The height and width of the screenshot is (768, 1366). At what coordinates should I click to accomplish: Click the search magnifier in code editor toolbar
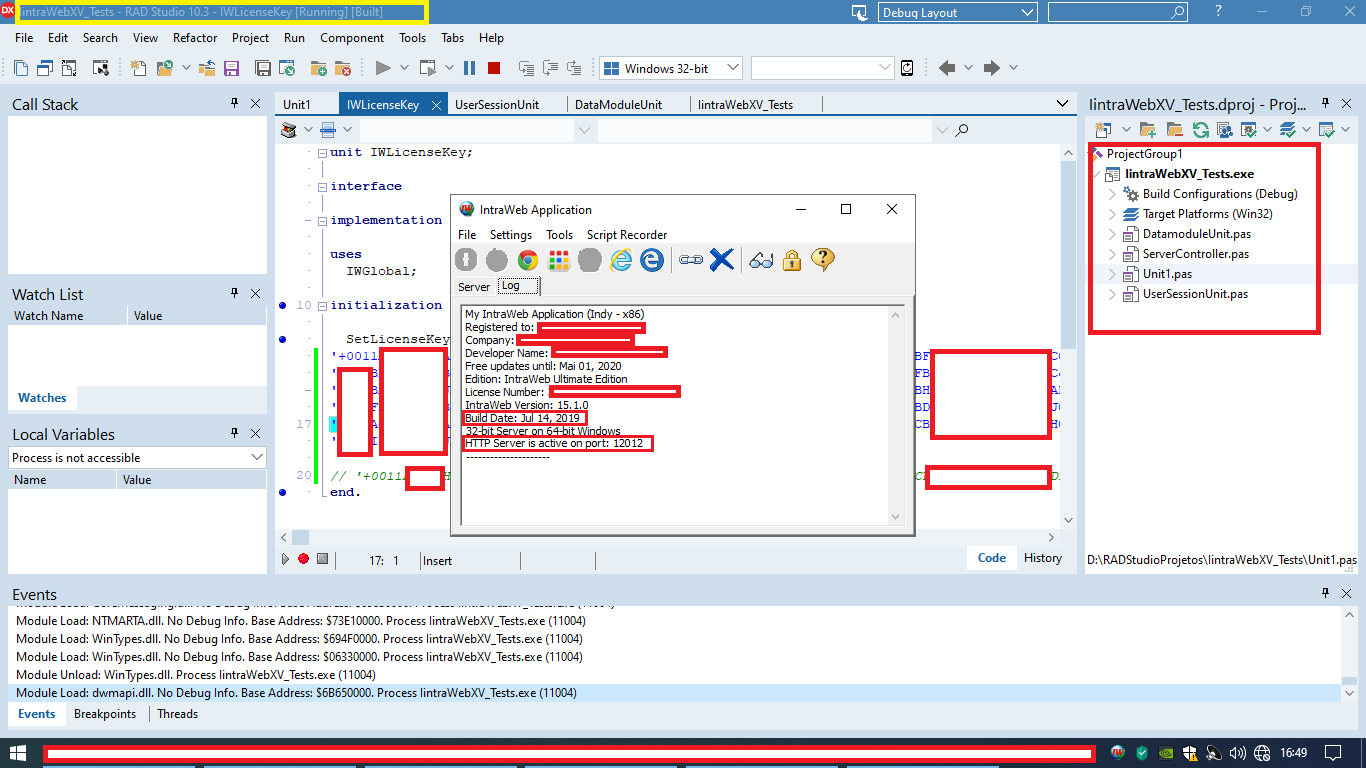click(x=962, y=130)
